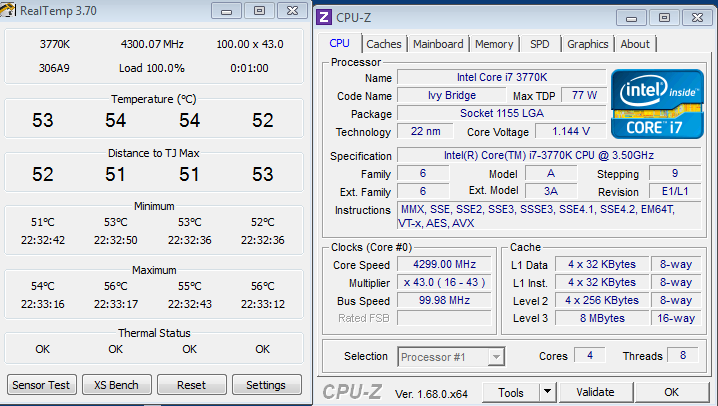
Task: Click the Specification field i7-3770K CPU @ 3.50GHz
Action: [549, 155]
